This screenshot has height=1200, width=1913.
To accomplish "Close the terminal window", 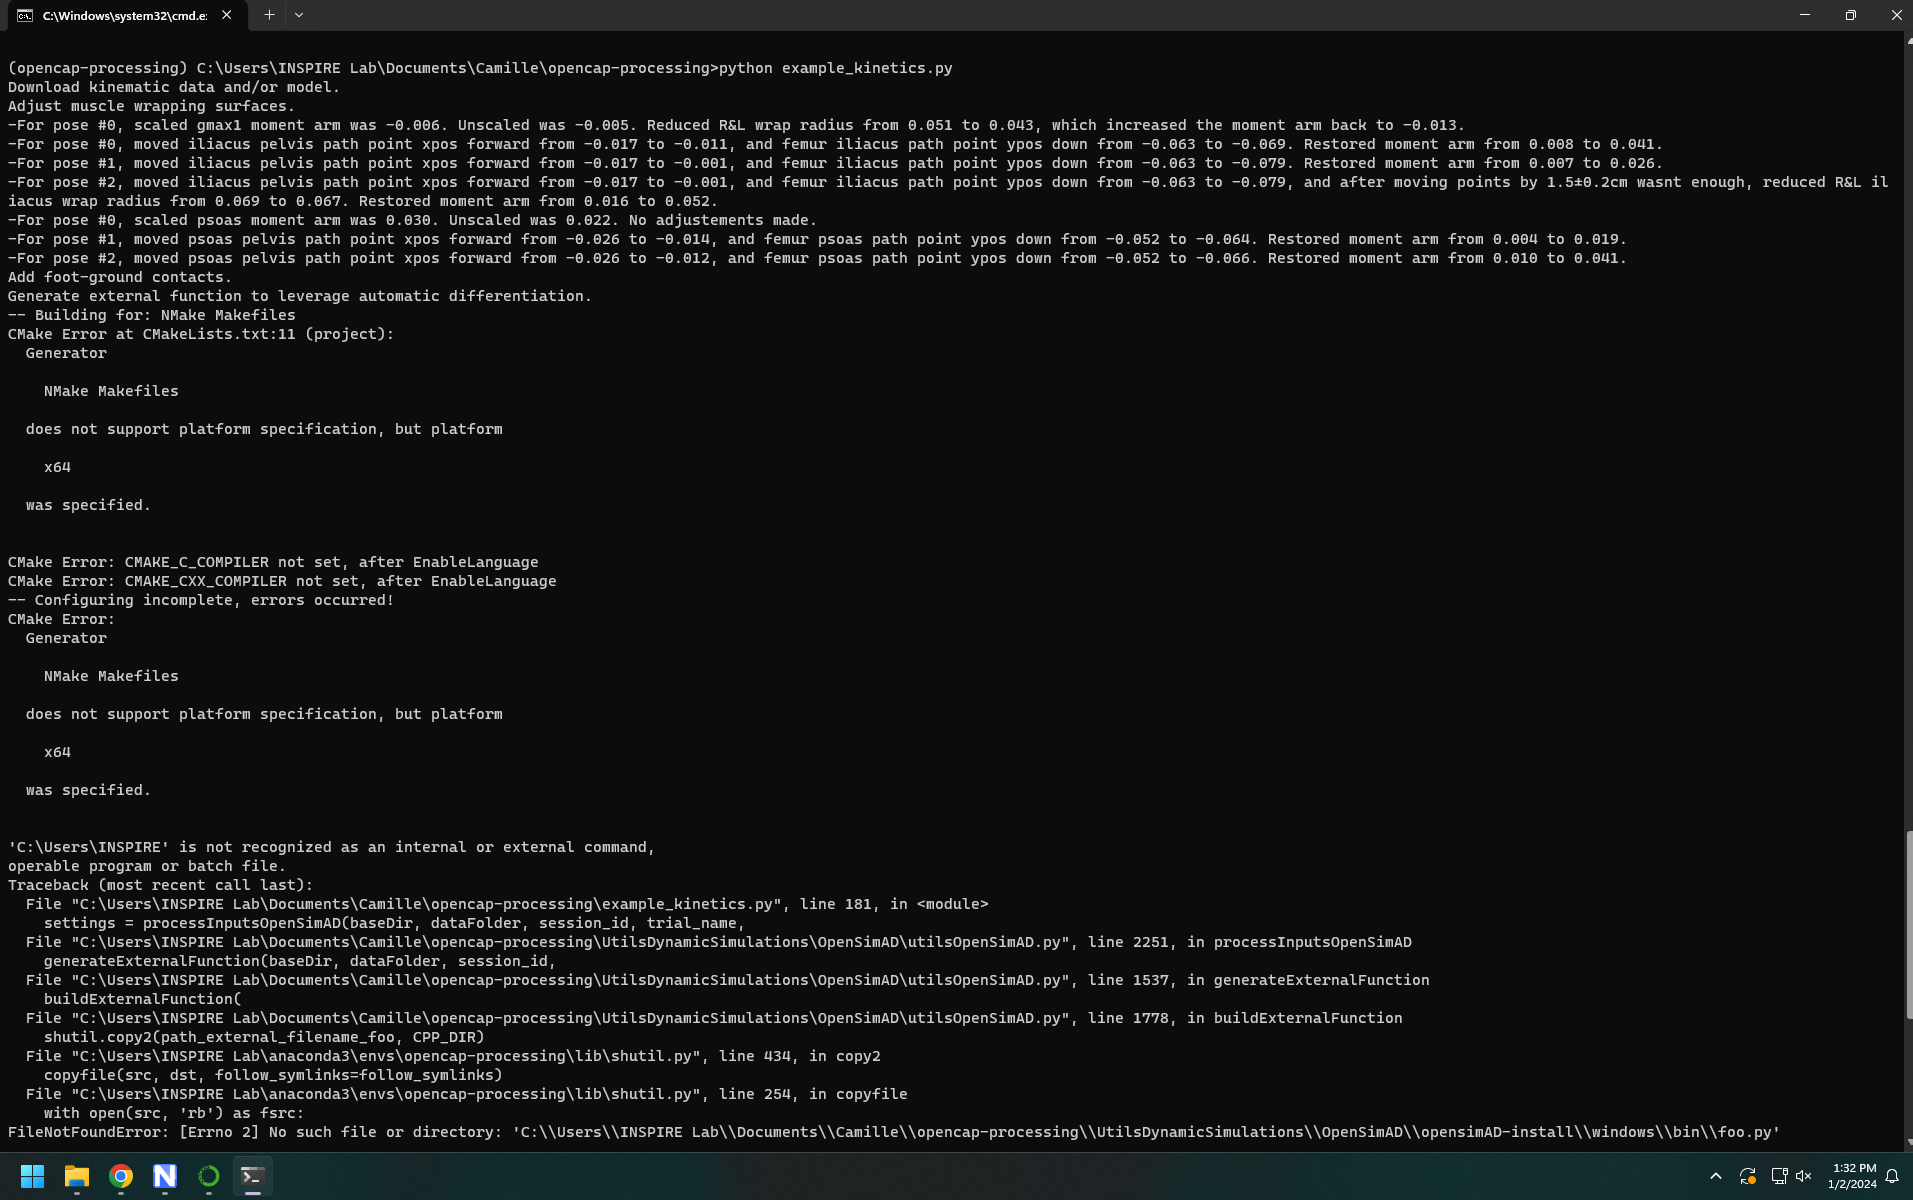I will point(1895,15).
